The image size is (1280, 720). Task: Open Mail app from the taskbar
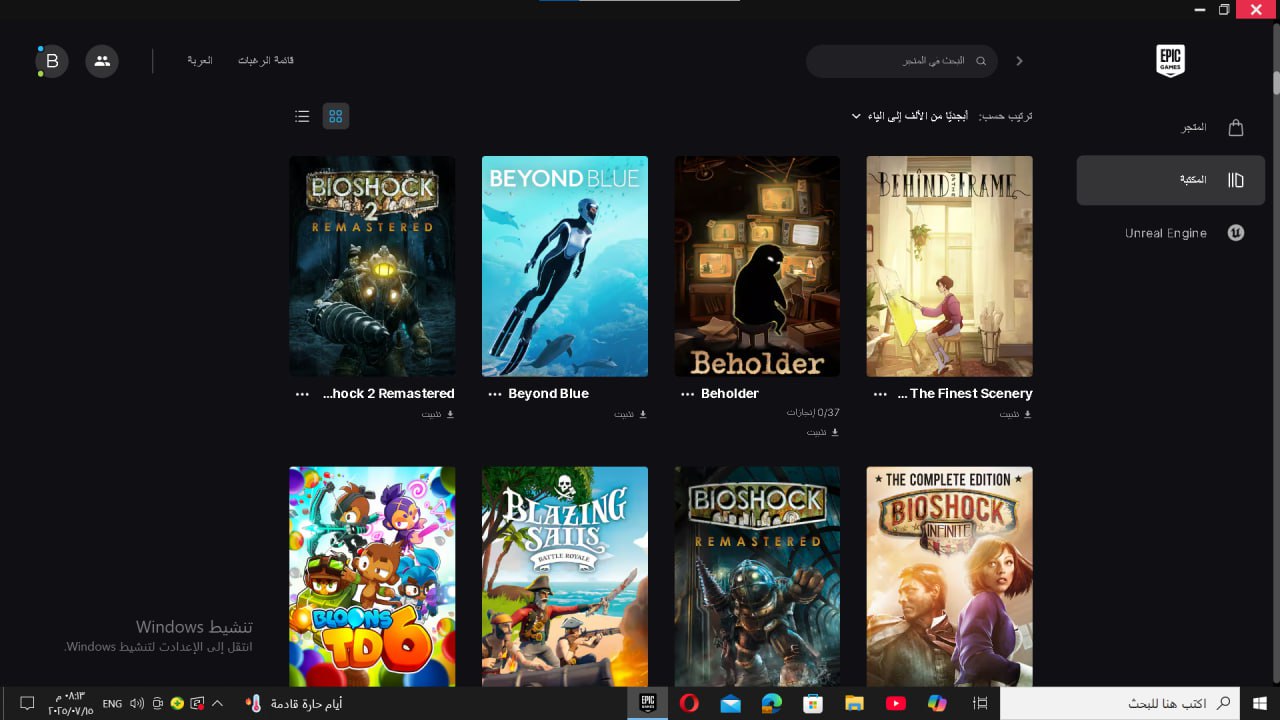click(x=730, y=703)
